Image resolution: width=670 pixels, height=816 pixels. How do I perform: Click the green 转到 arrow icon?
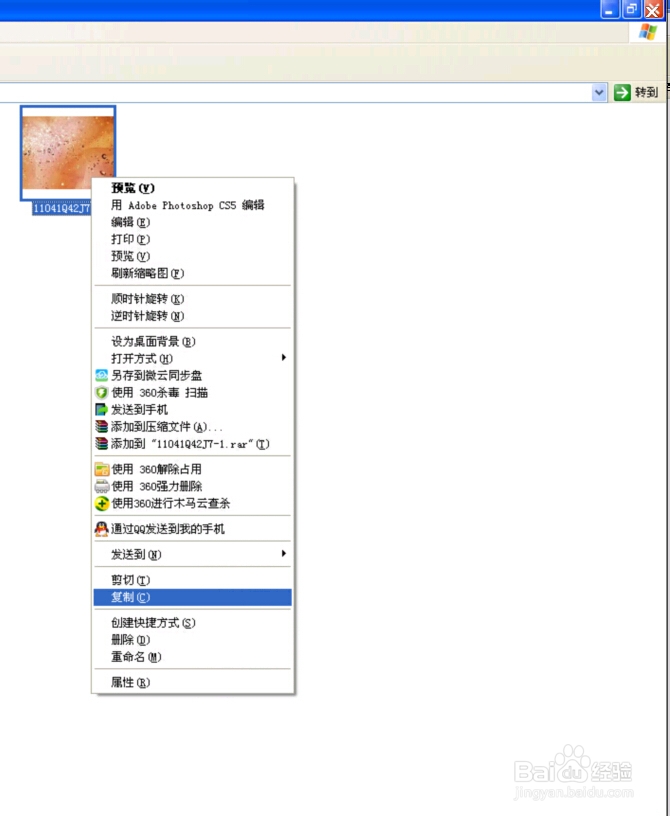[x=622, y=93]
